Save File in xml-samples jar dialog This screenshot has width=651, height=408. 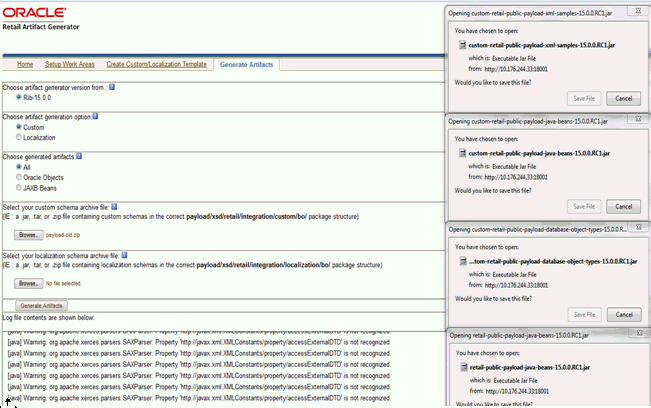click(584, 98)
